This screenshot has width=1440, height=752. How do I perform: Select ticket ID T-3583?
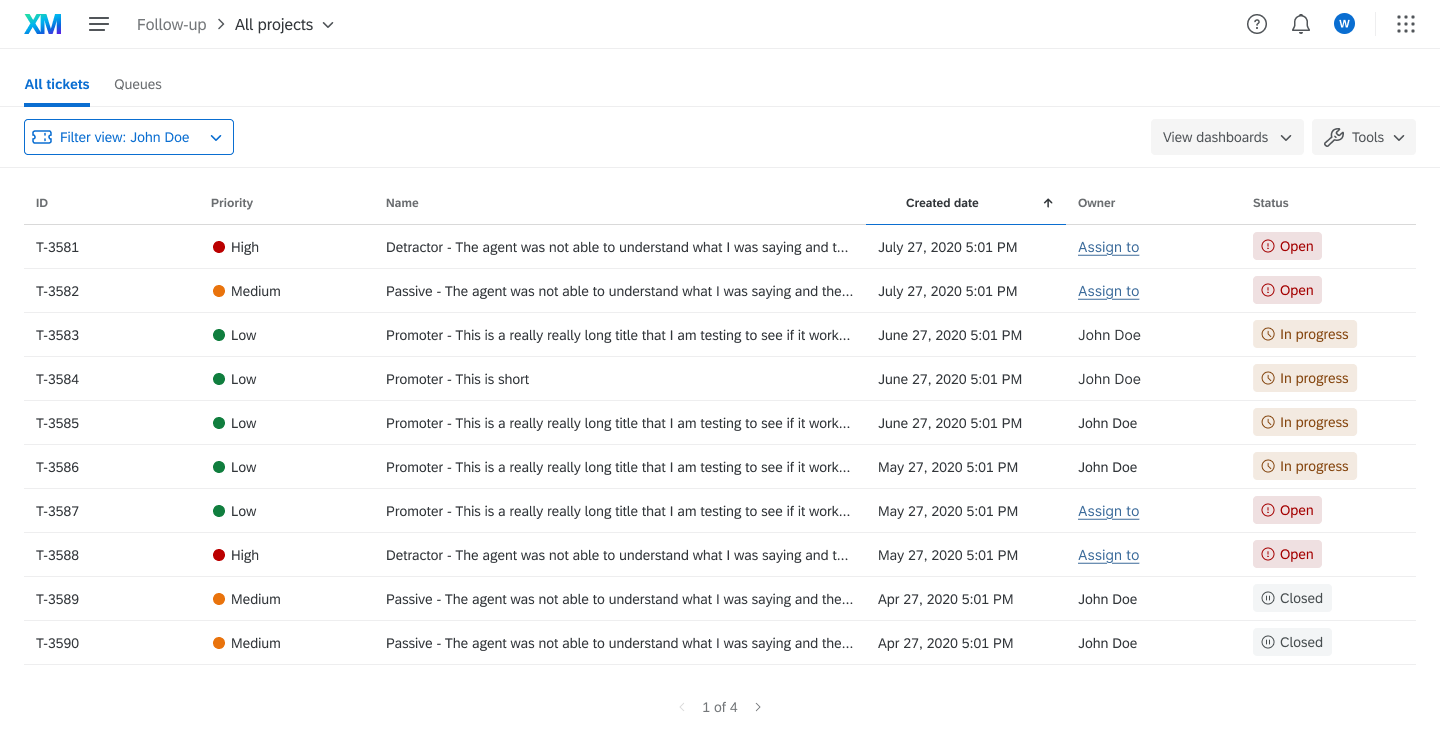click(x=57, y=335)
